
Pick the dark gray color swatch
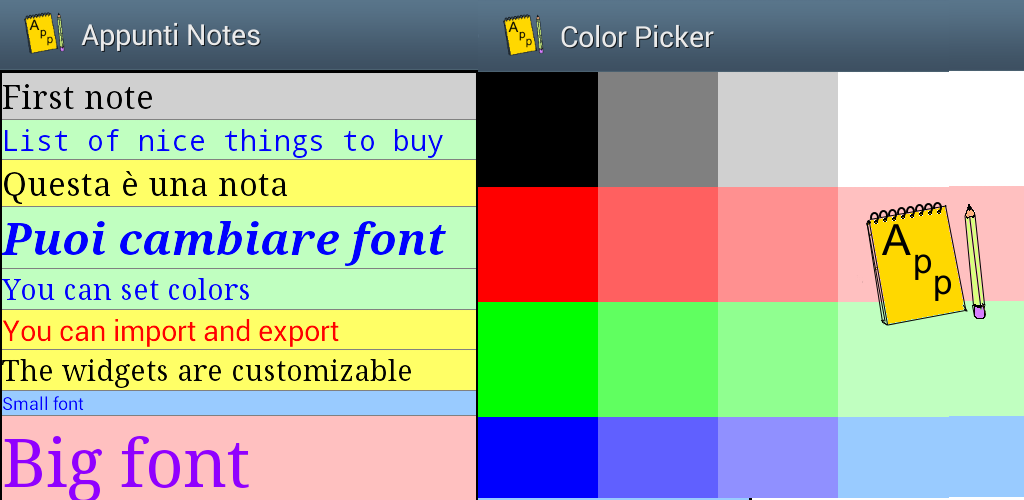point(658,129)
